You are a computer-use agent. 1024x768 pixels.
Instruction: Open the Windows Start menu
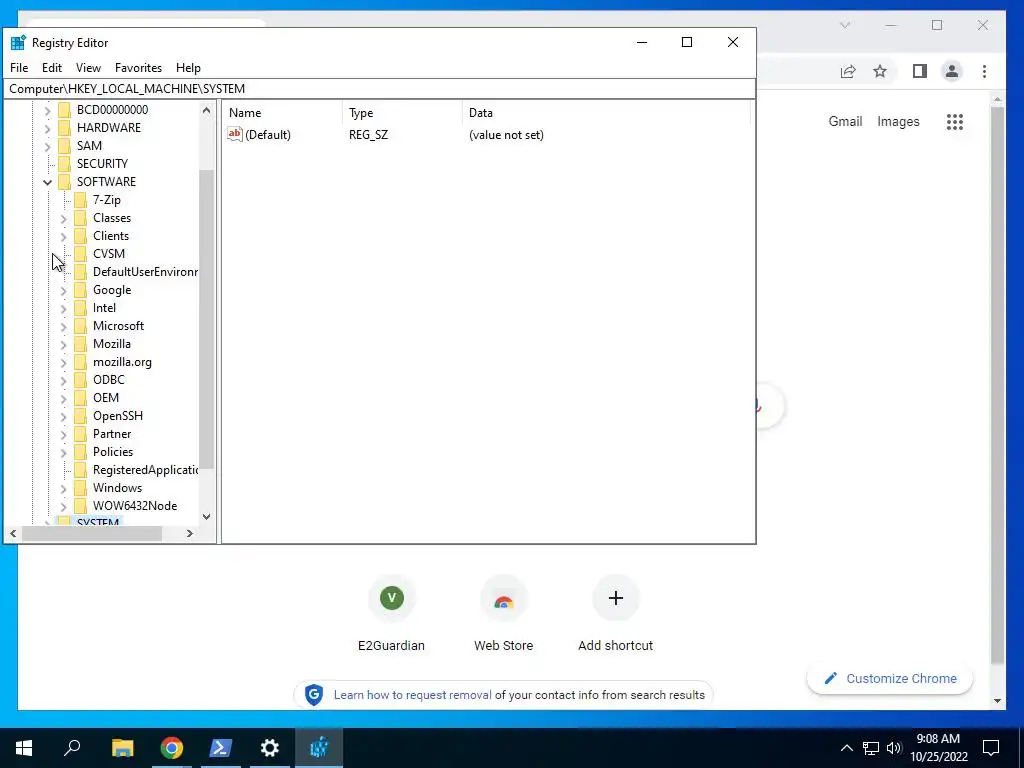(x=24, y=748)
